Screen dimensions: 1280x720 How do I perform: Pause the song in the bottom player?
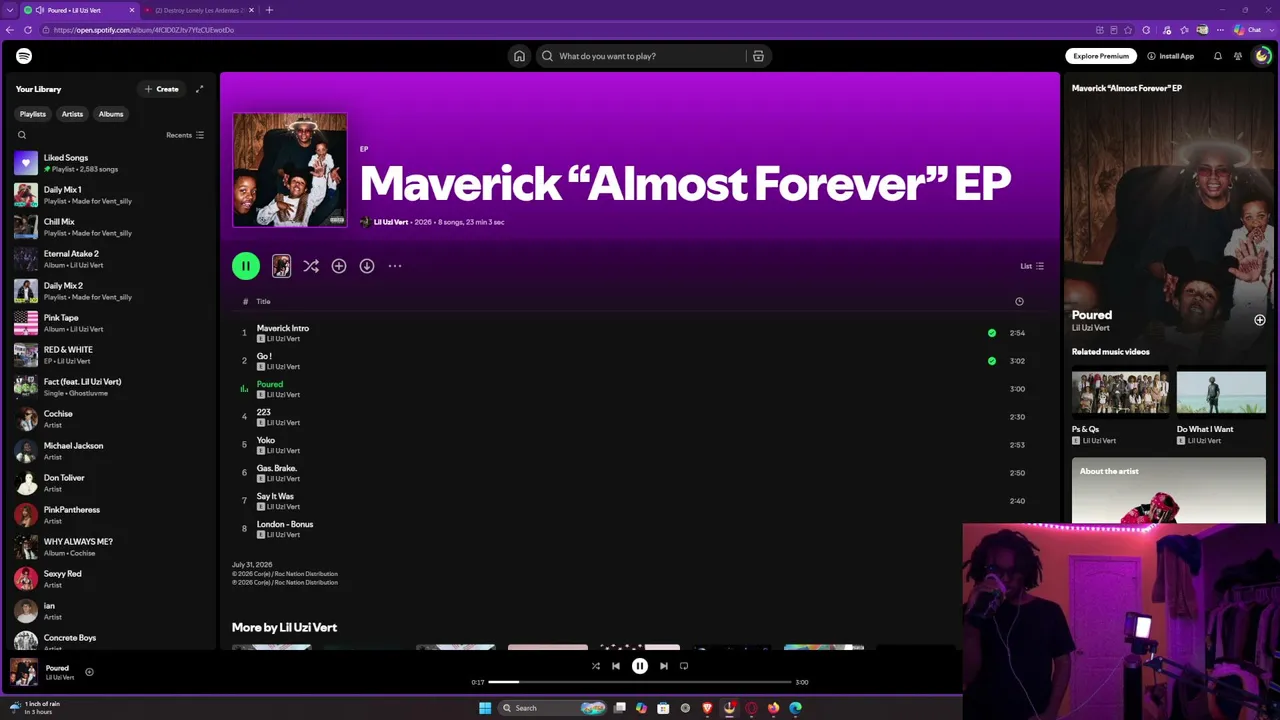click(x=640, y=666)
